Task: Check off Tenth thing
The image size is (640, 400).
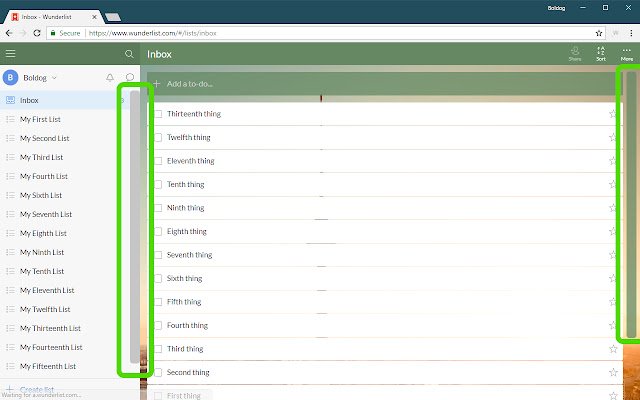Action: [x=158, y=184]
